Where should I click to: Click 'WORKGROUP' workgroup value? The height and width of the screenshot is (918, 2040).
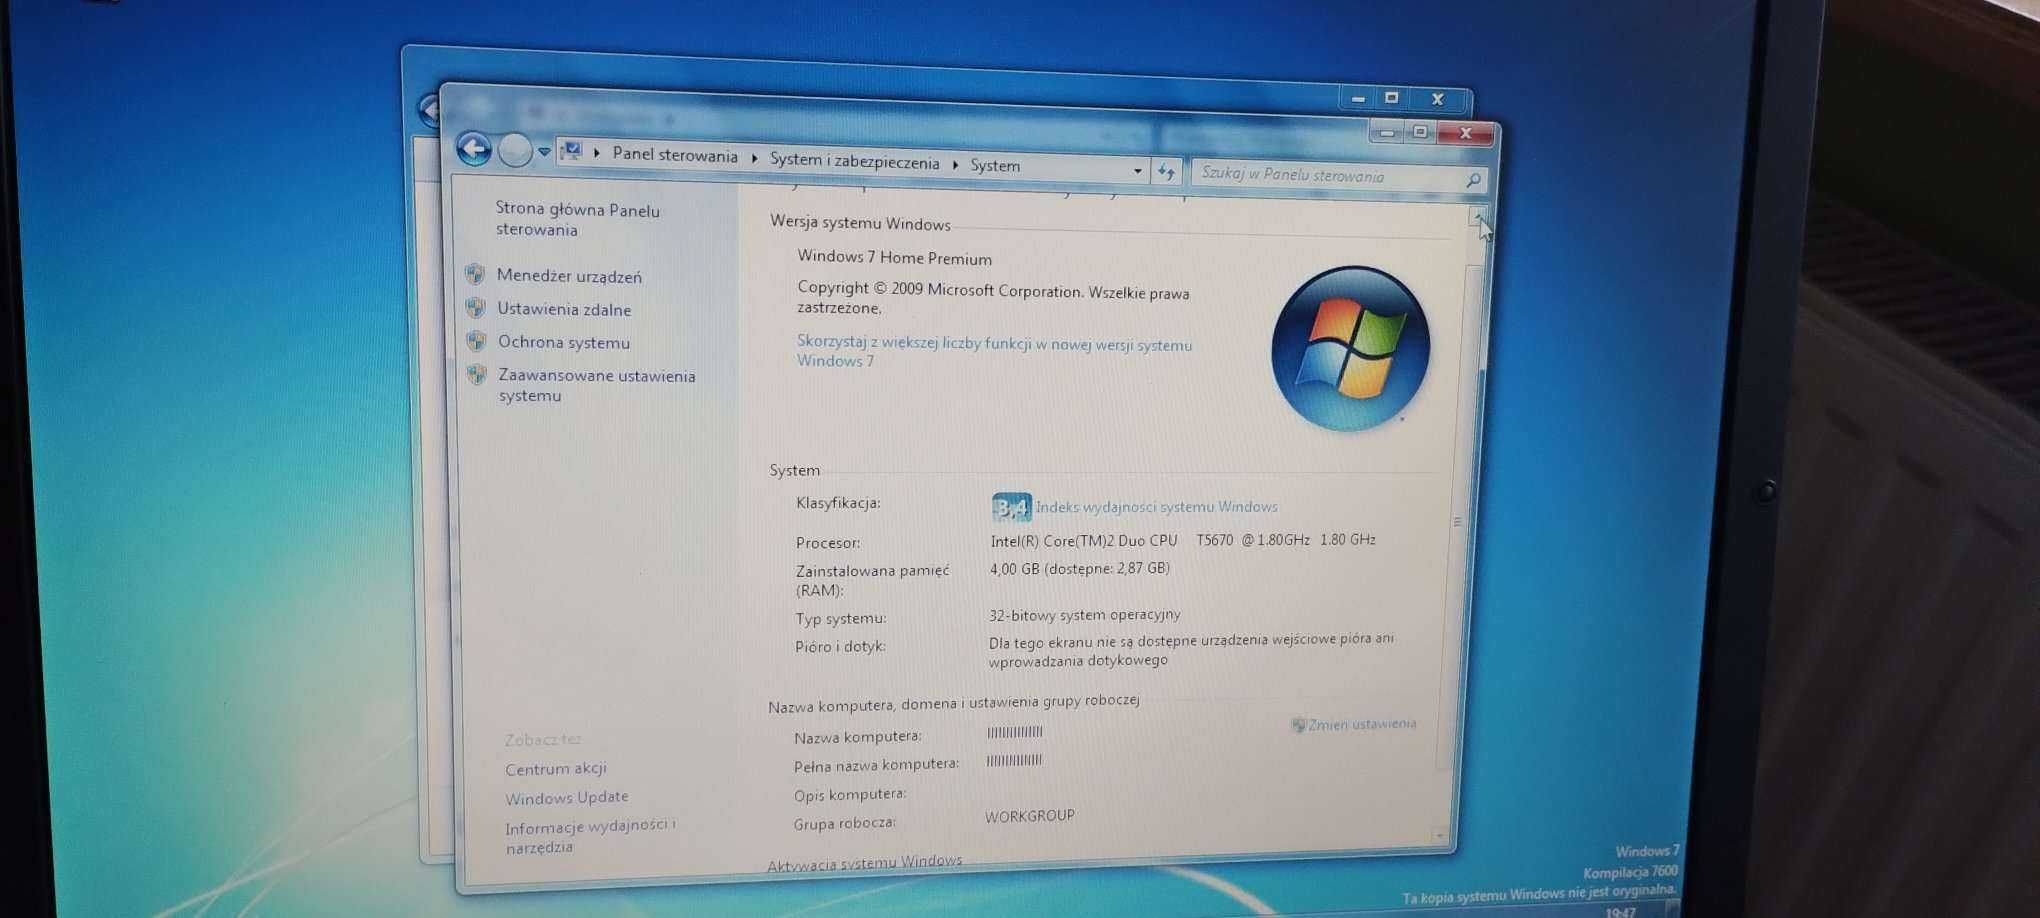click(1029, 816)
